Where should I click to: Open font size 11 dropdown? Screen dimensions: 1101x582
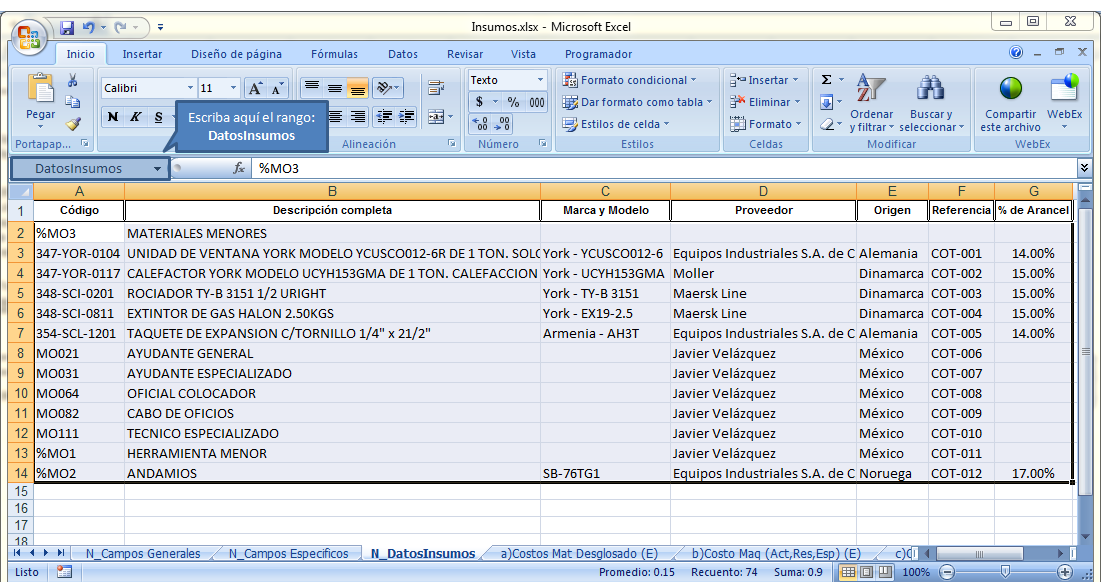click(x=234, y=88)
